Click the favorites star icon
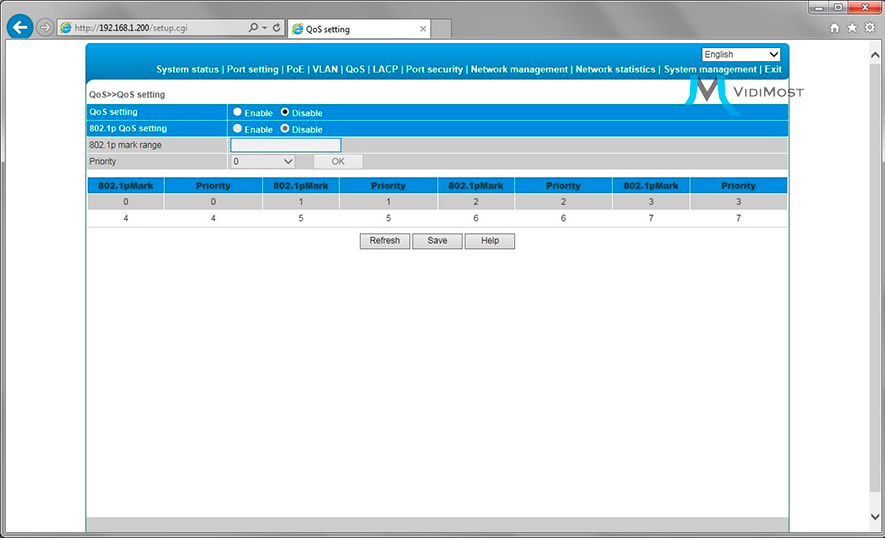The width and height of the screenshot is (885, 538). [x=852, y=28]
